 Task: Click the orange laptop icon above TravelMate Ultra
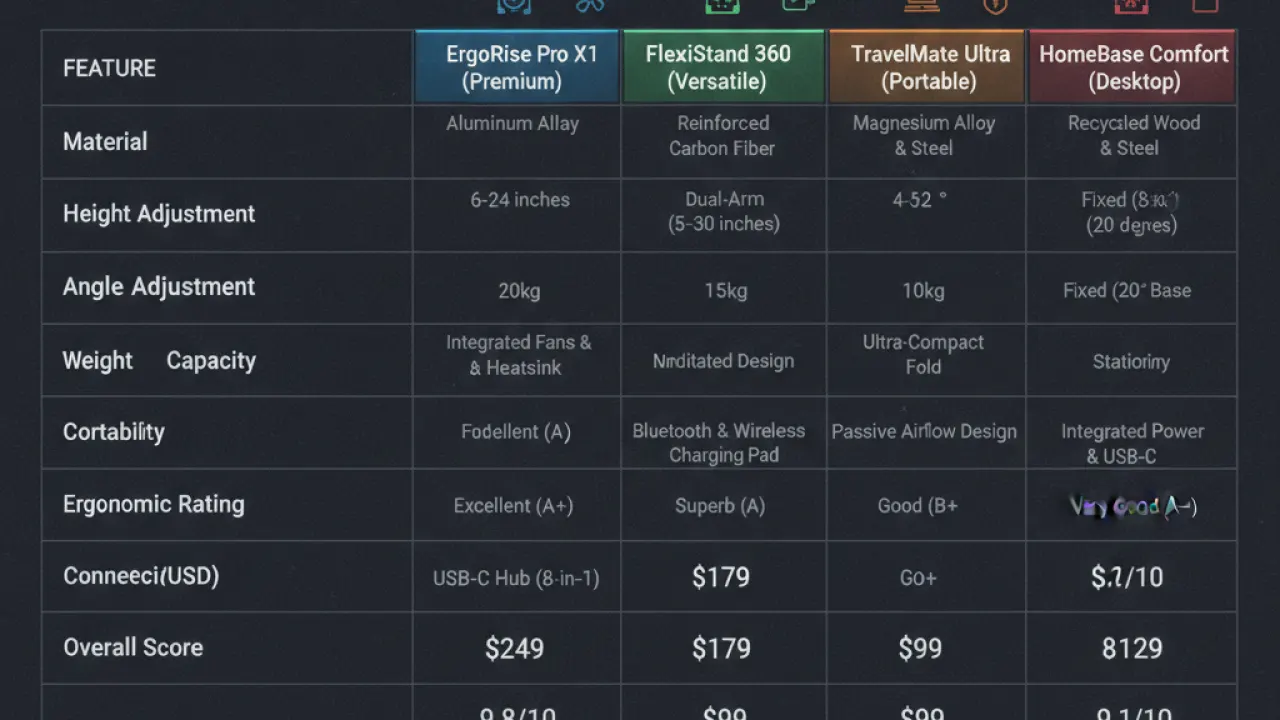tap(922, 5)
